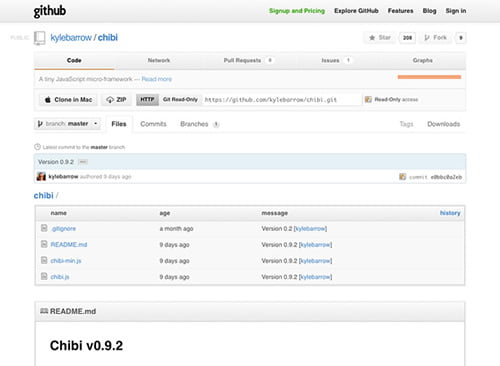
Task: Open the Pull Requests tab
Action: tap(248, 60)
